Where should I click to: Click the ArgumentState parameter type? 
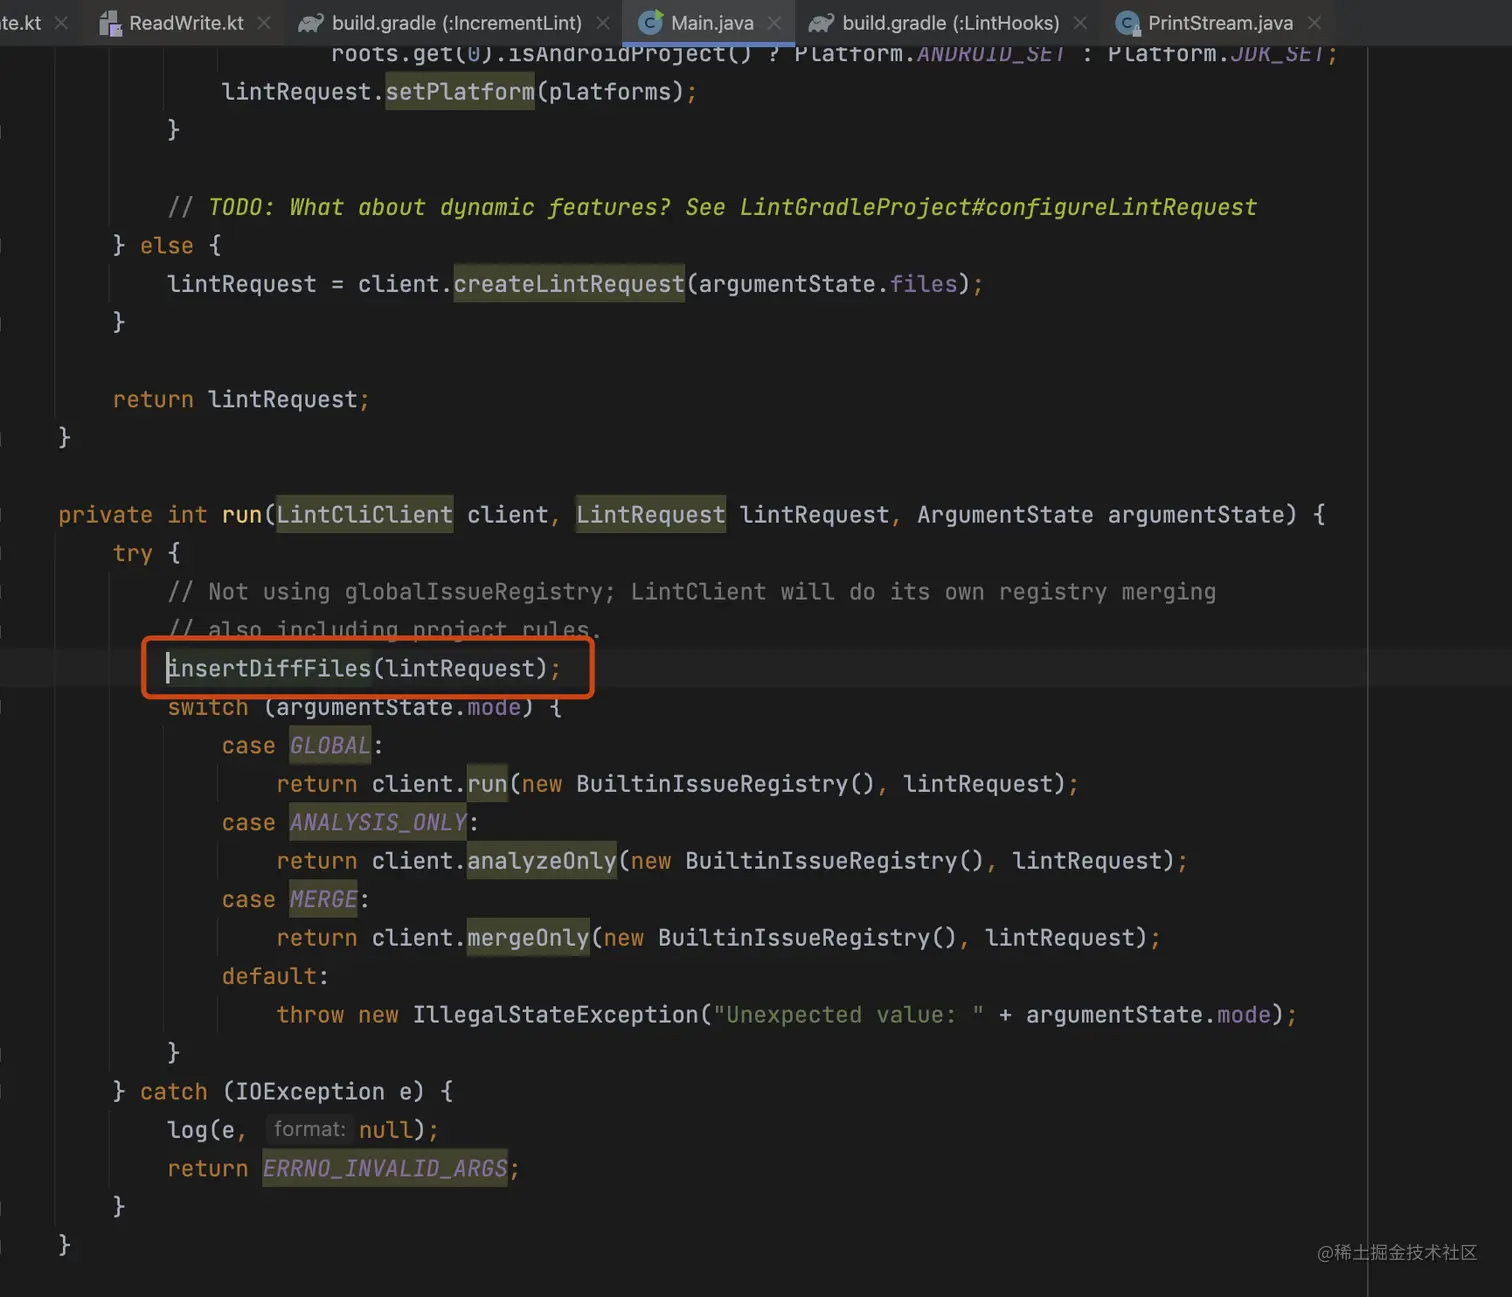1005,515
